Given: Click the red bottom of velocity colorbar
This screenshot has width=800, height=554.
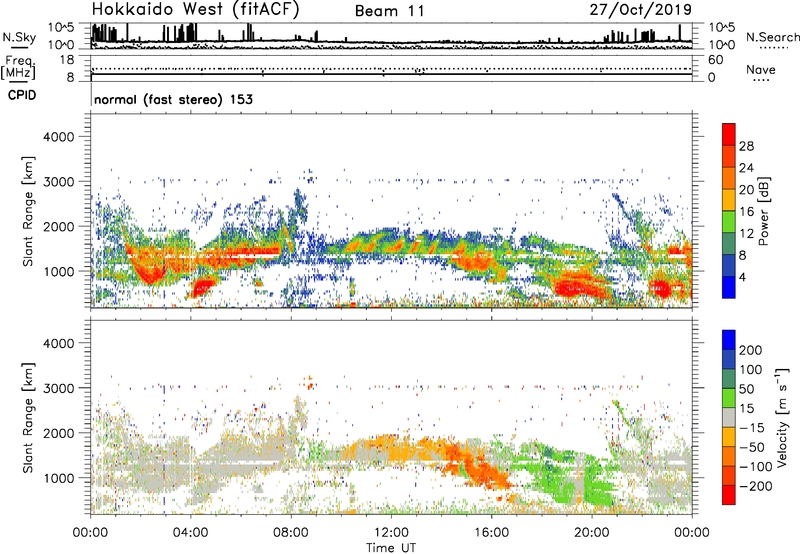Looking at the screenshot, I should tap(729, 495).
